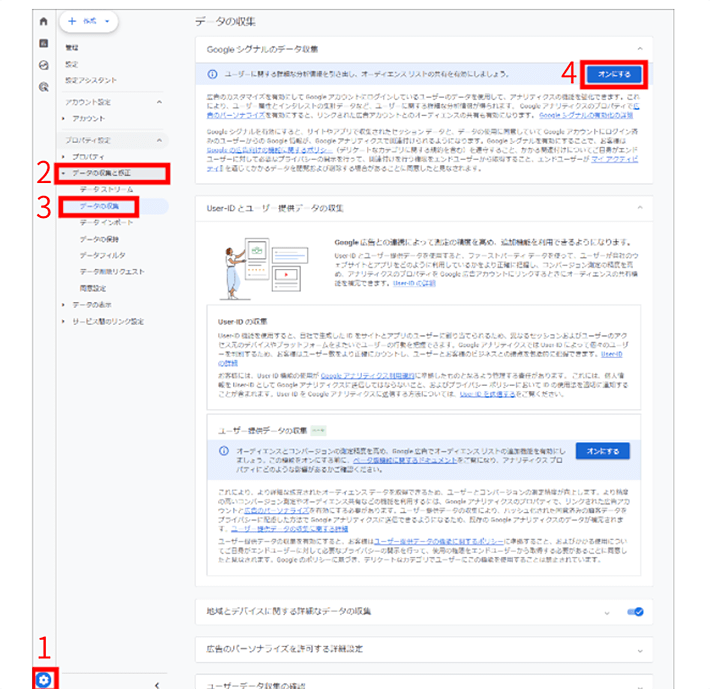The height and width of the screenshot is (689, 710).
Task: Open ユーザー提供データの機能に関するポリシー link
Action: 438,541
